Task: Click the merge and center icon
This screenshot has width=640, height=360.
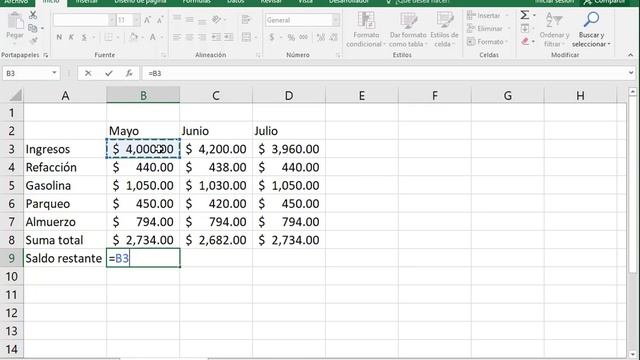Action: click(246, 38)
